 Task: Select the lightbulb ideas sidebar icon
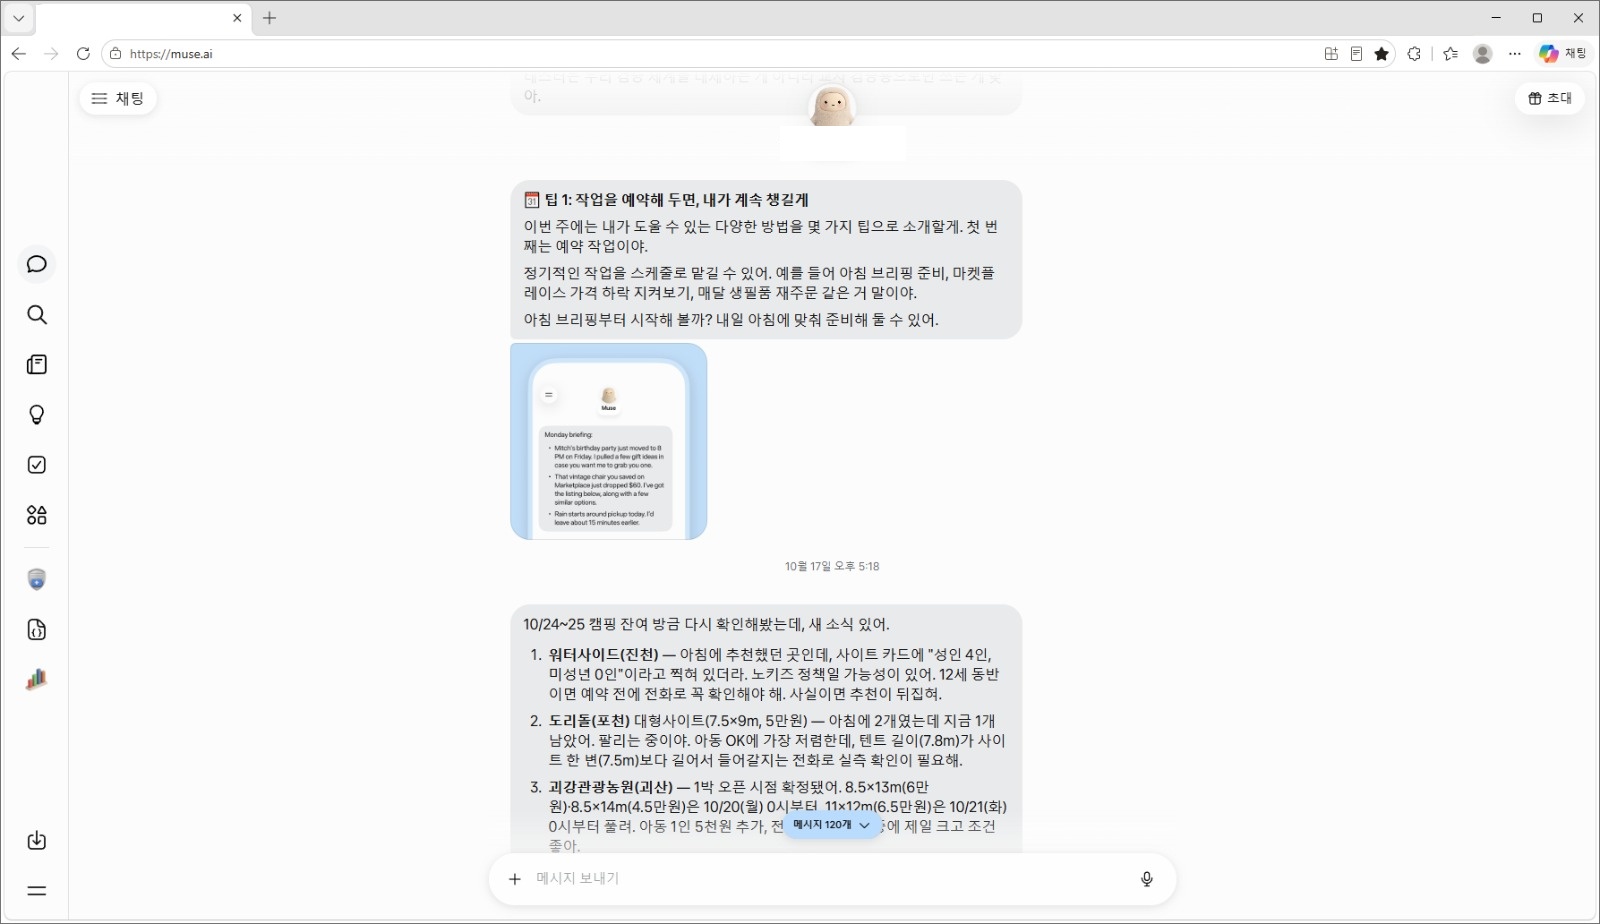click(x=37, y=415)
